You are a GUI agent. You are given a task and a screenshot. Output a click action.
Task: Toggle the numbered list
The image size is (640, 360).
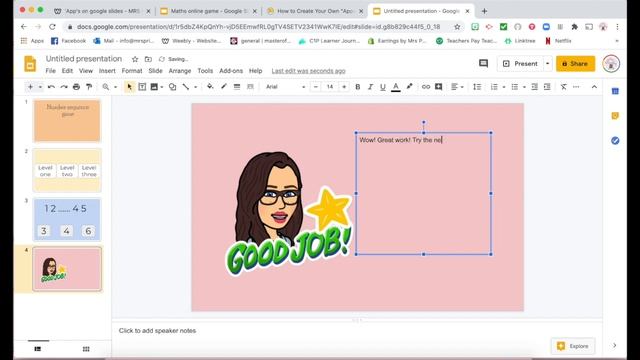tap(494, 87)
